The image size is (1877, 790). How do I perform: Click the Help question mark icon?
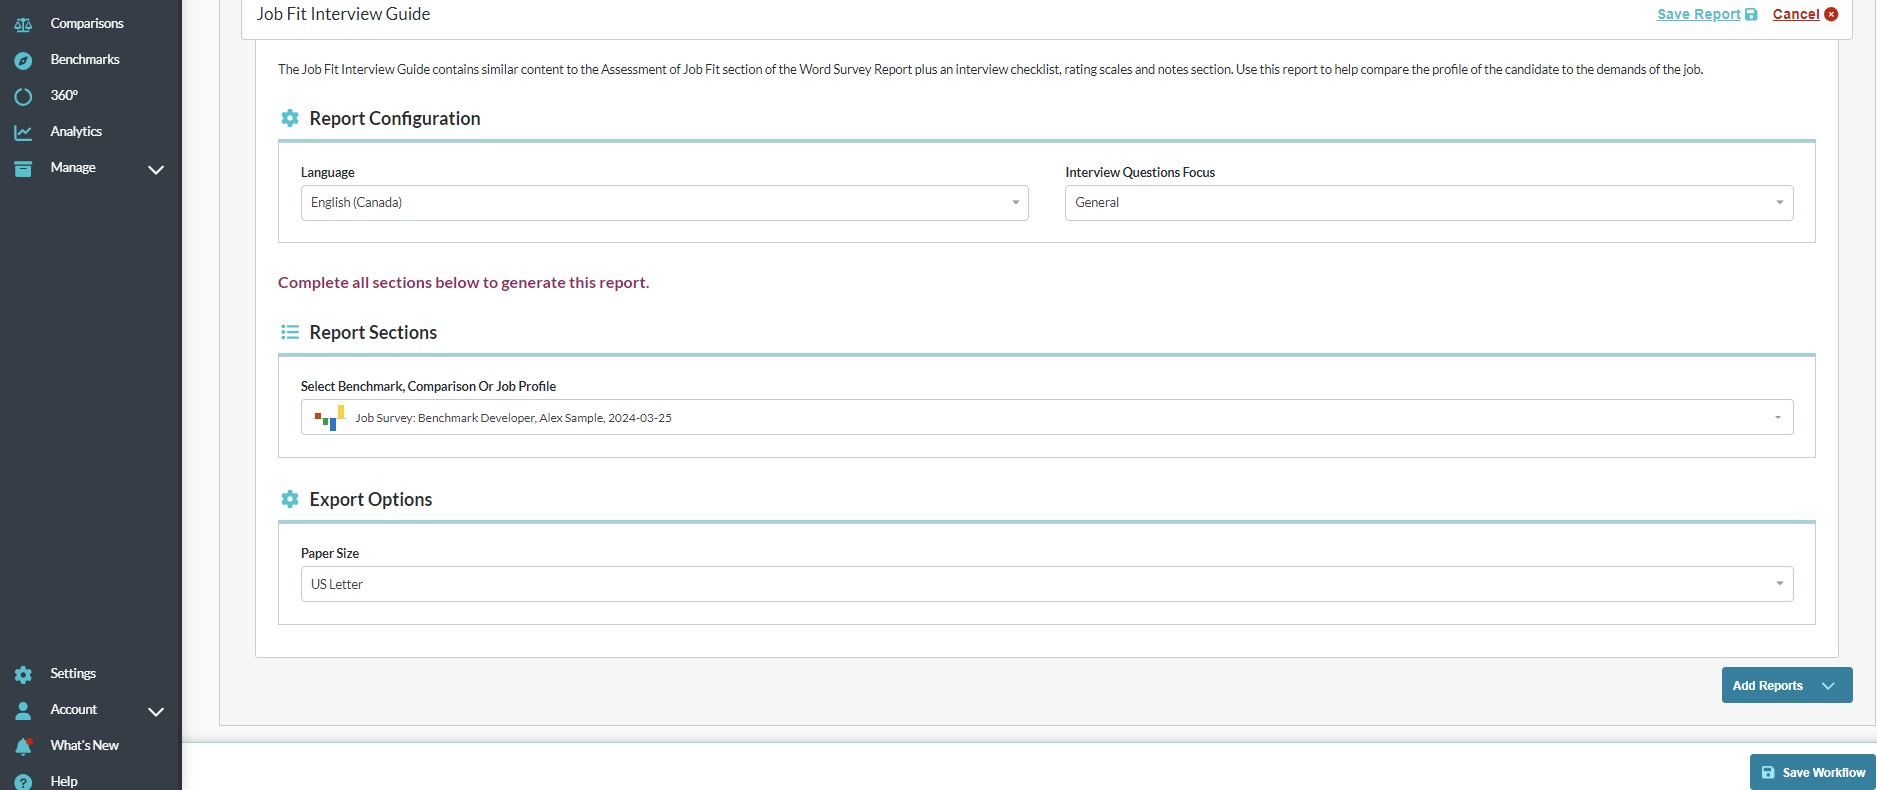[23, 782]
